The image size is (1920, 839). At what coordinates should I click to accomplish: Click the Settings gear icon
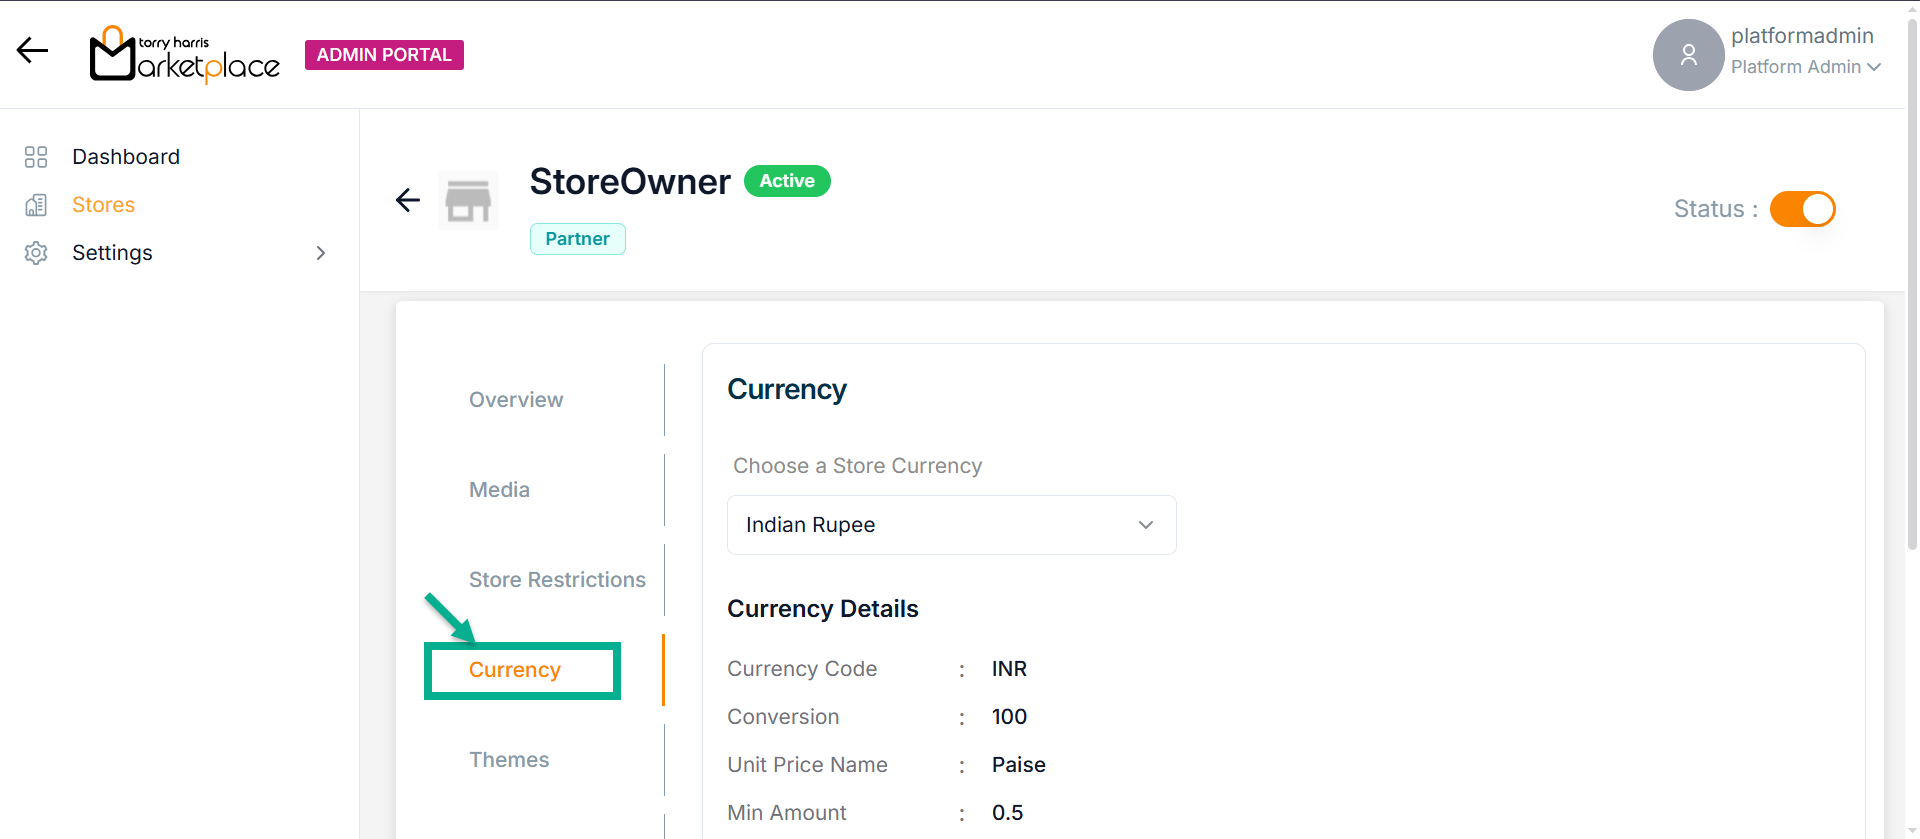36,253
